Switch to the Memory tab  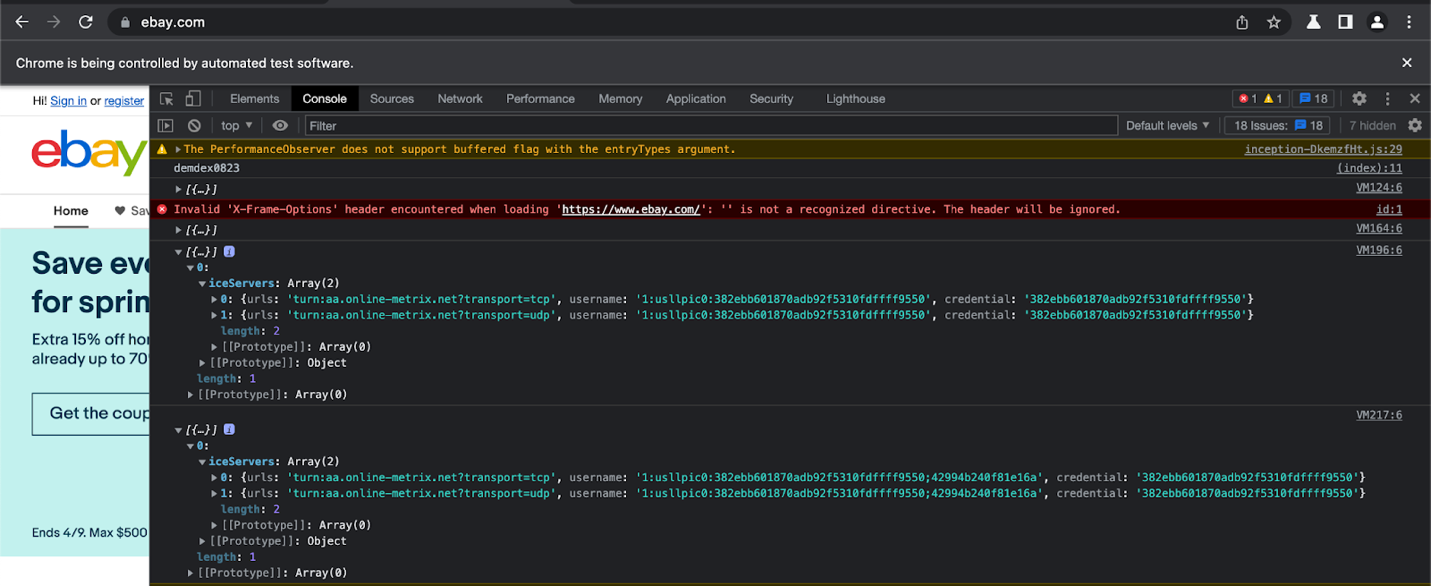620,99
